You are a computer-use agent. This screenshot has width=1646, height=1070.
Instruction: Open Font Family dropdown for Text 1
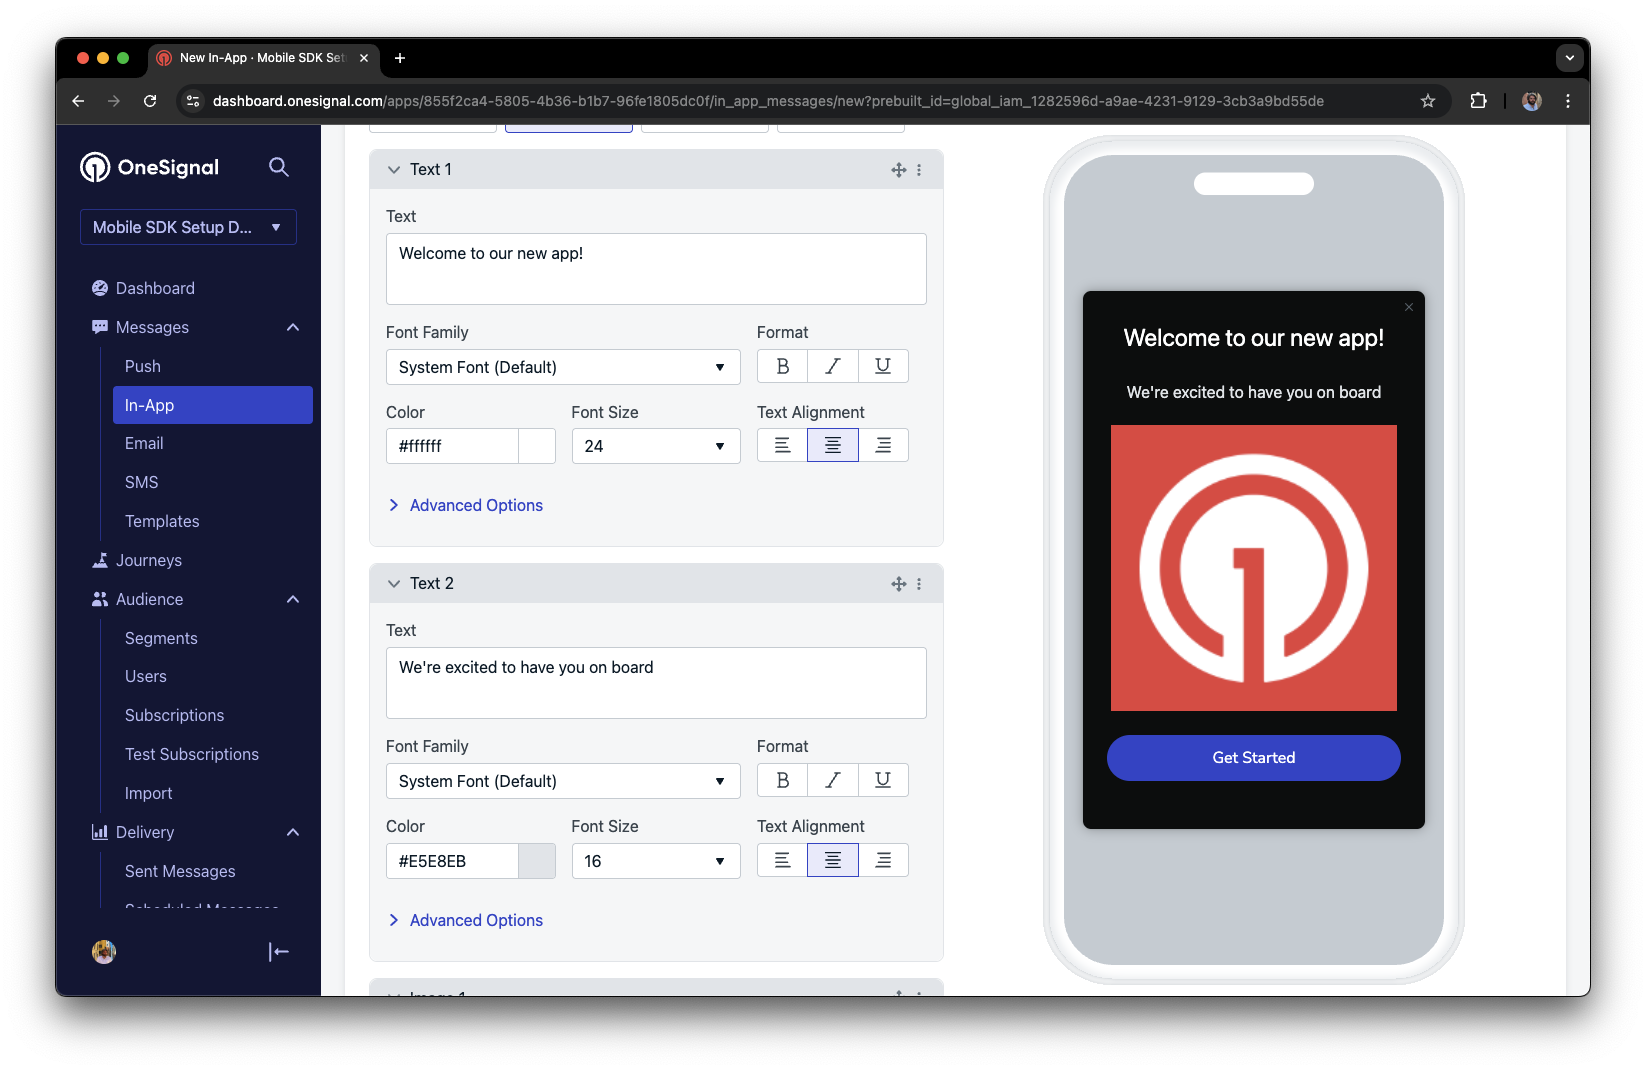point(563,367)
